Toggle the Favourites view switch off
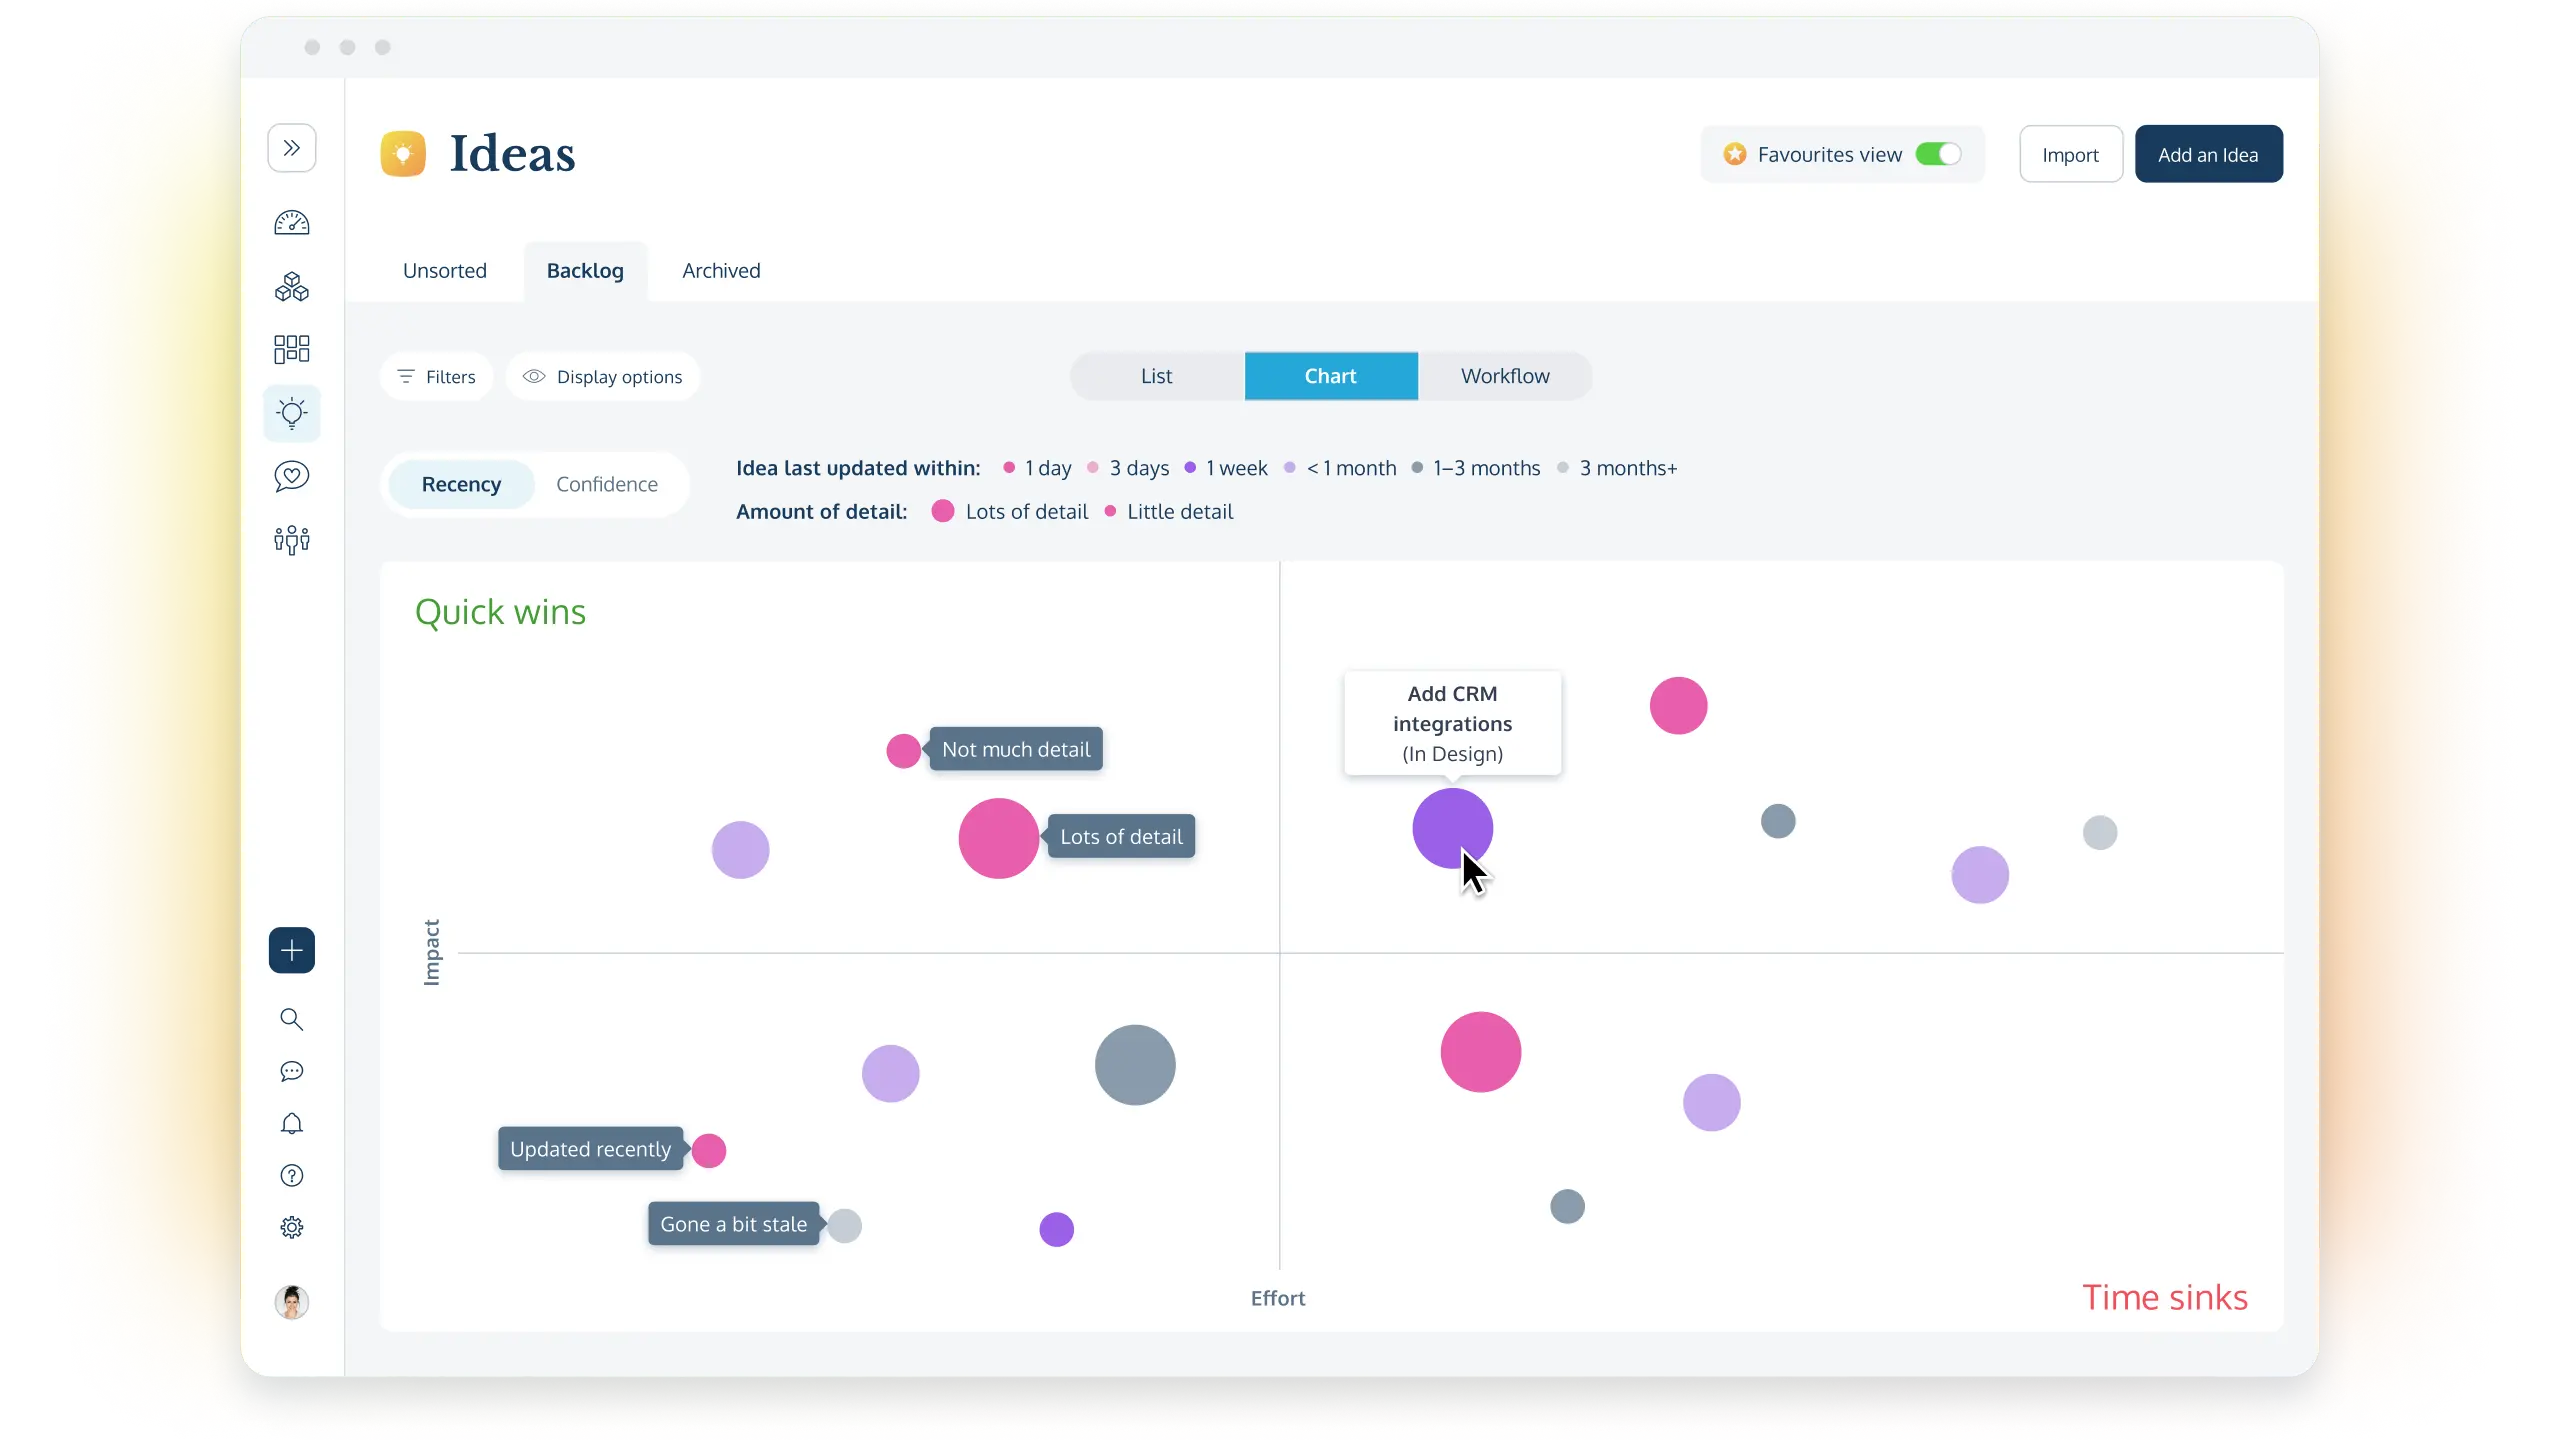 coord(1937,154)
